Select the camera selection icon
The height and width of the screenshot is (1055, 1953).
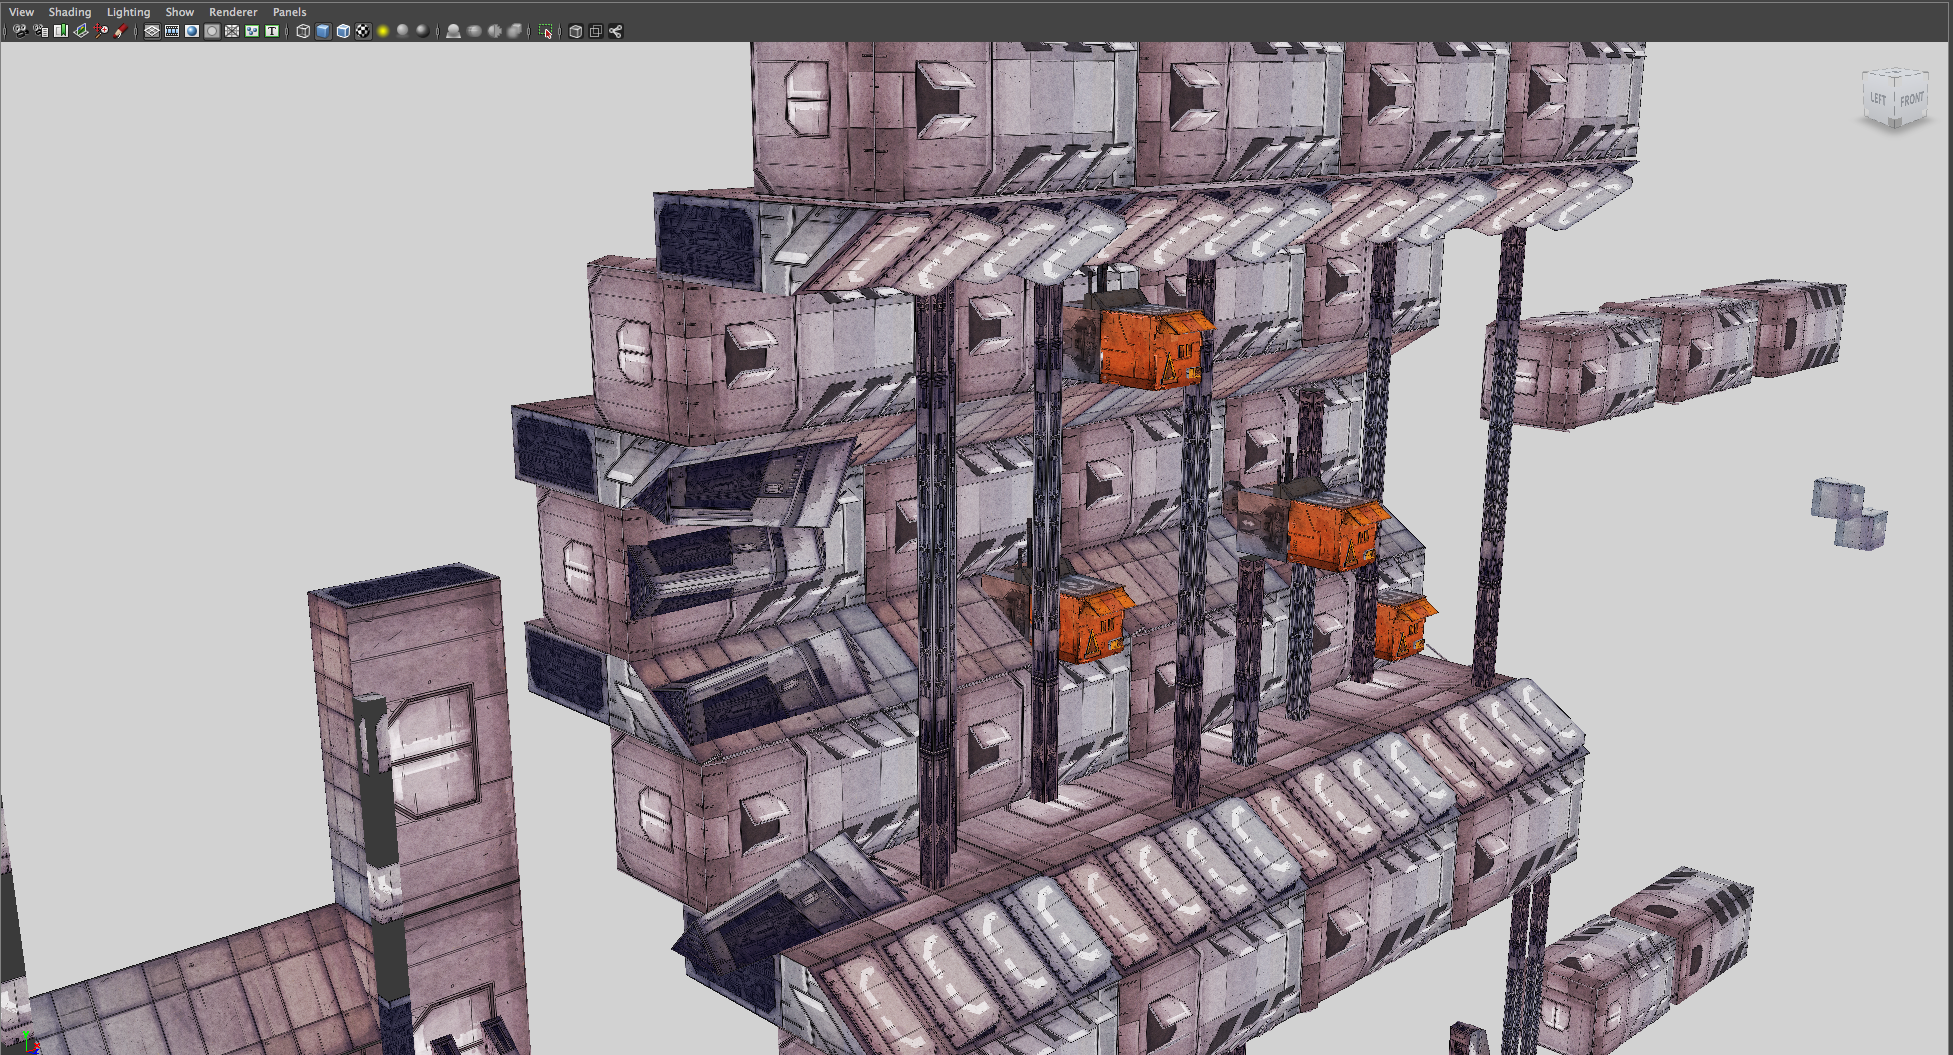click(x=20, y=32)
